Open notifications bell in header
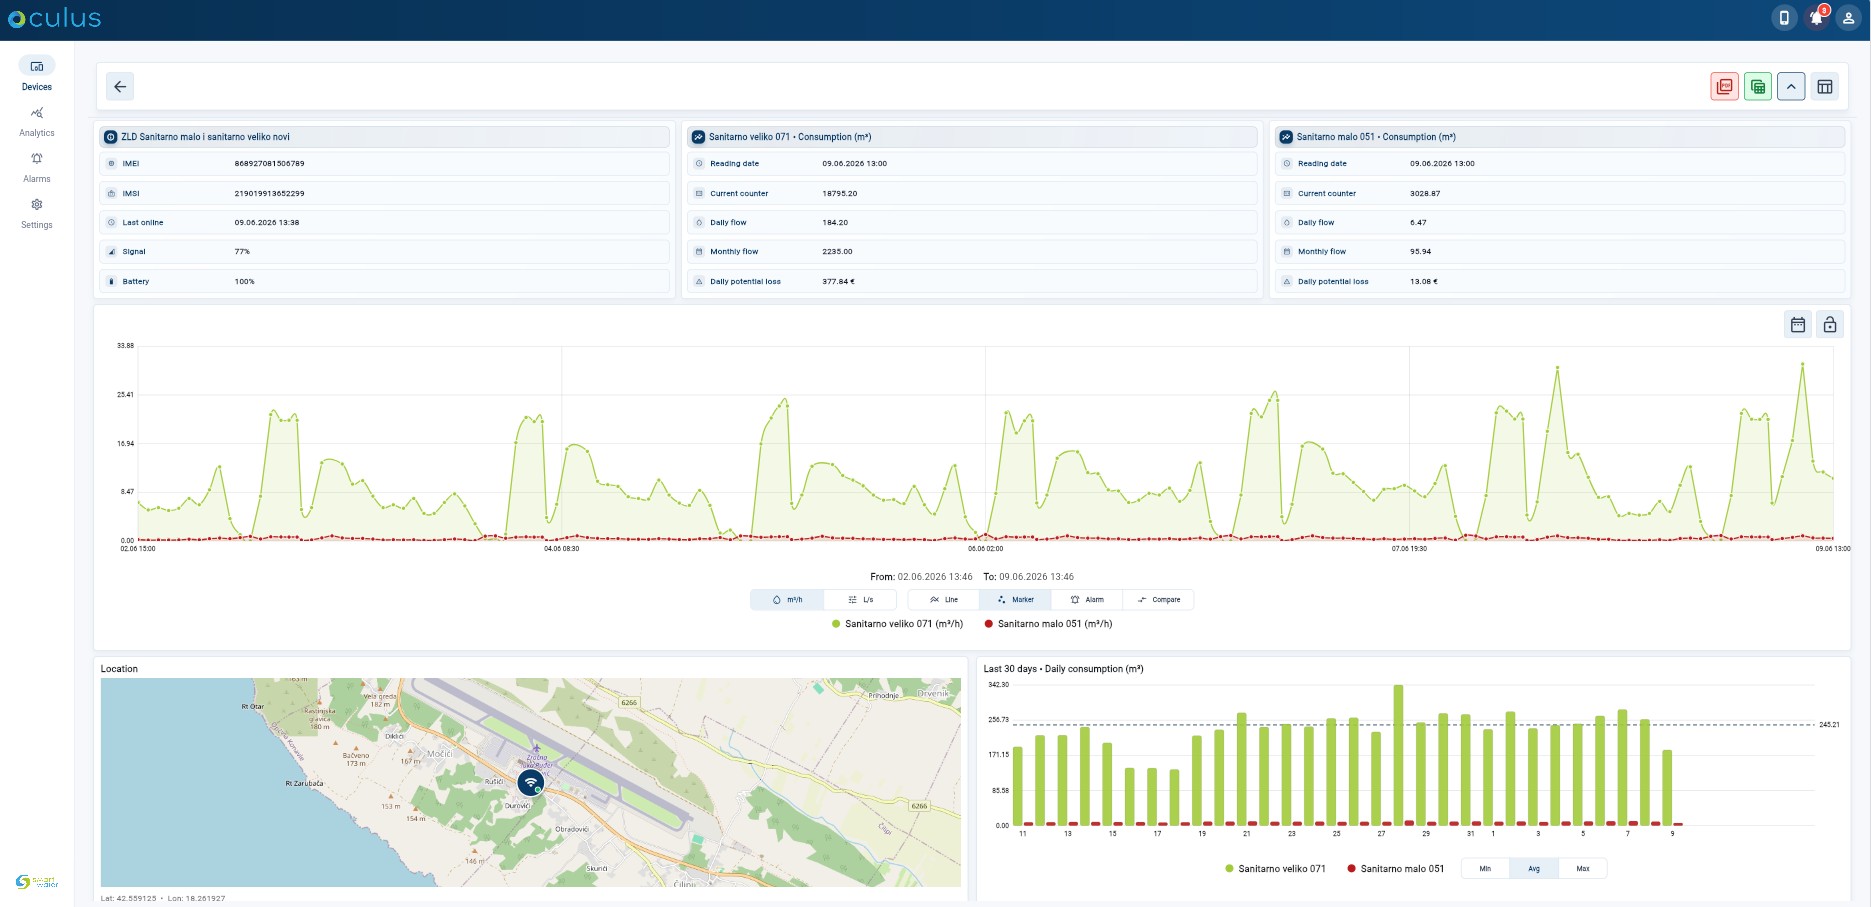The image size is (1871, 907). [x=1817, y=18]
